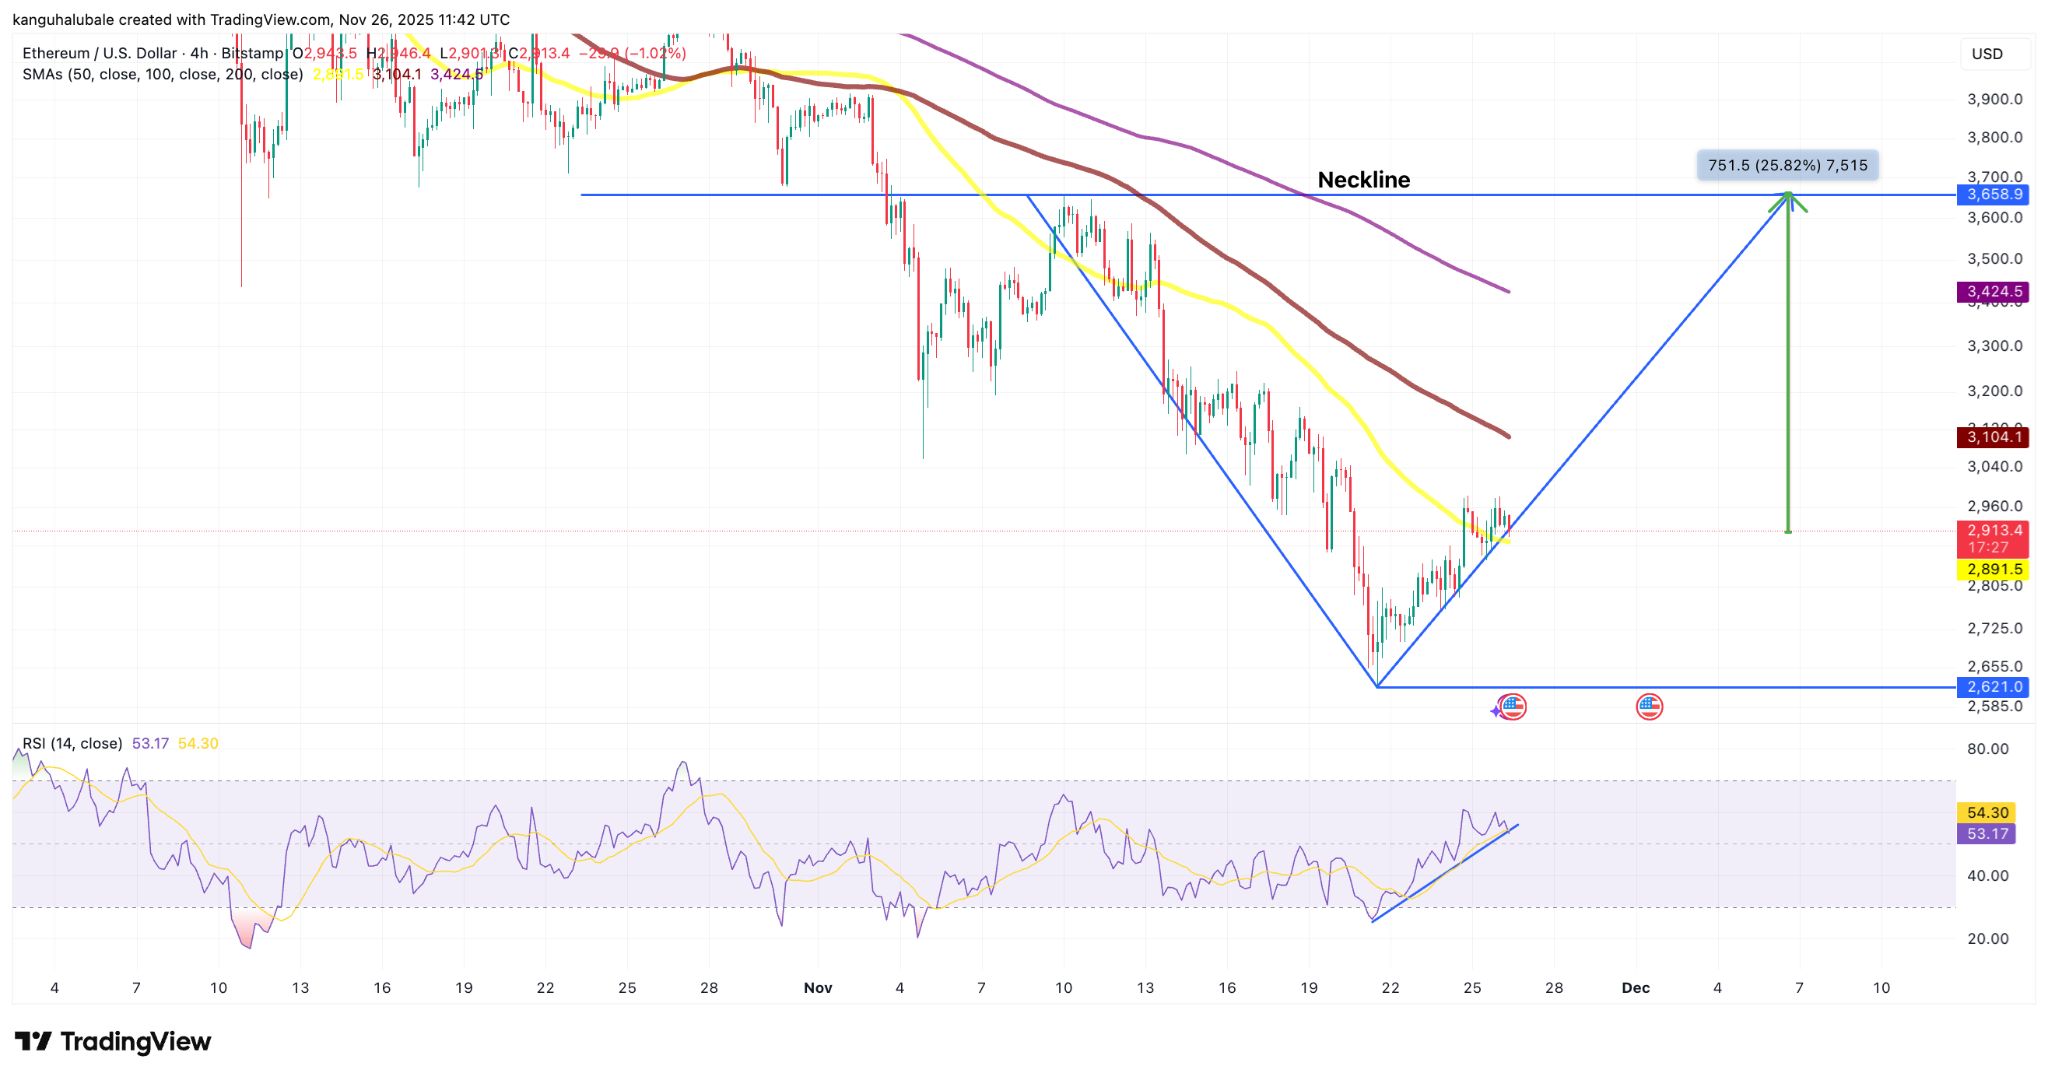Viewport: 2048px width, 1078px height.
Task: Click the brown SMA price tag 3,104.1
Action: click(x=1993, y=437)
